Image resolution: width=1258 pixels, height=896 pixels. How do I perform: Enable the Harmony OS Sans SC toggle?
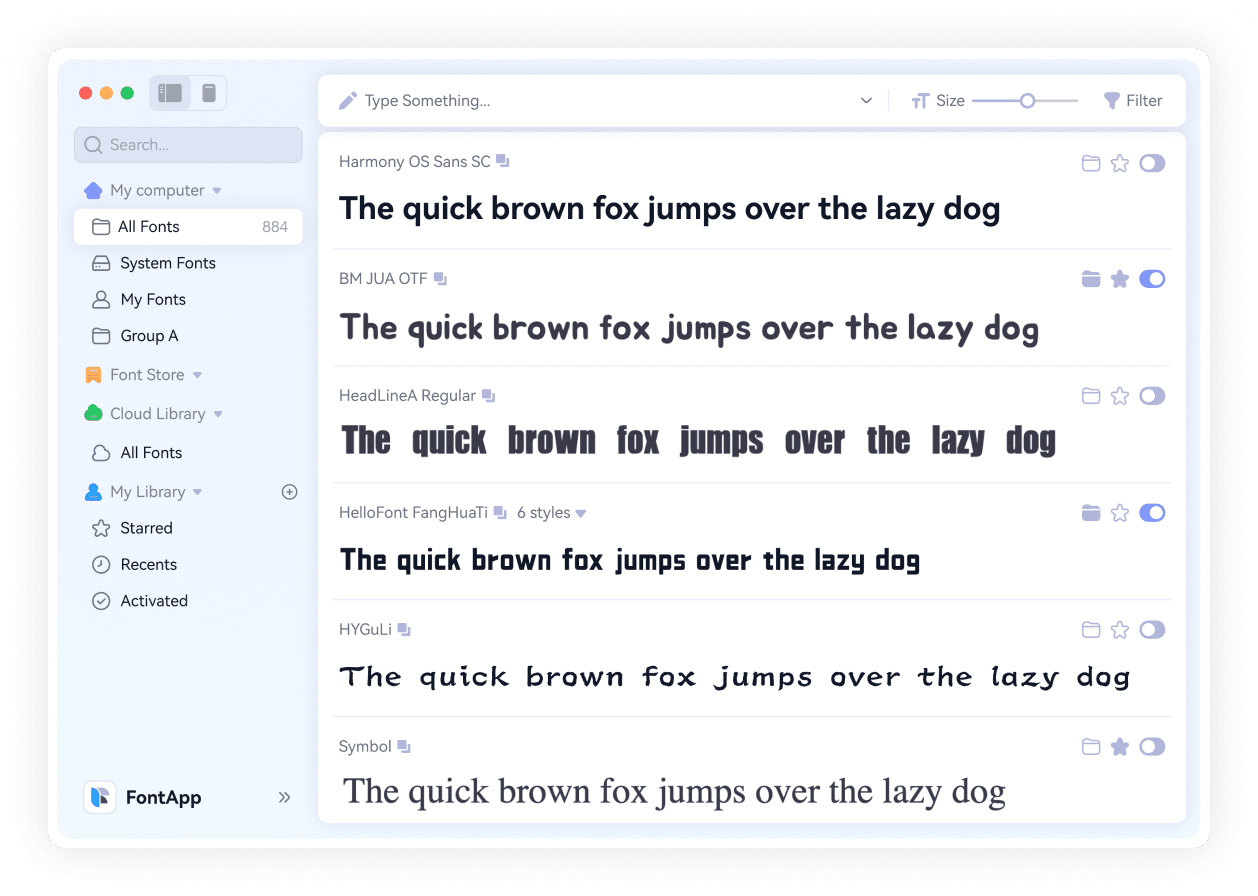(x=1152, y=163)
